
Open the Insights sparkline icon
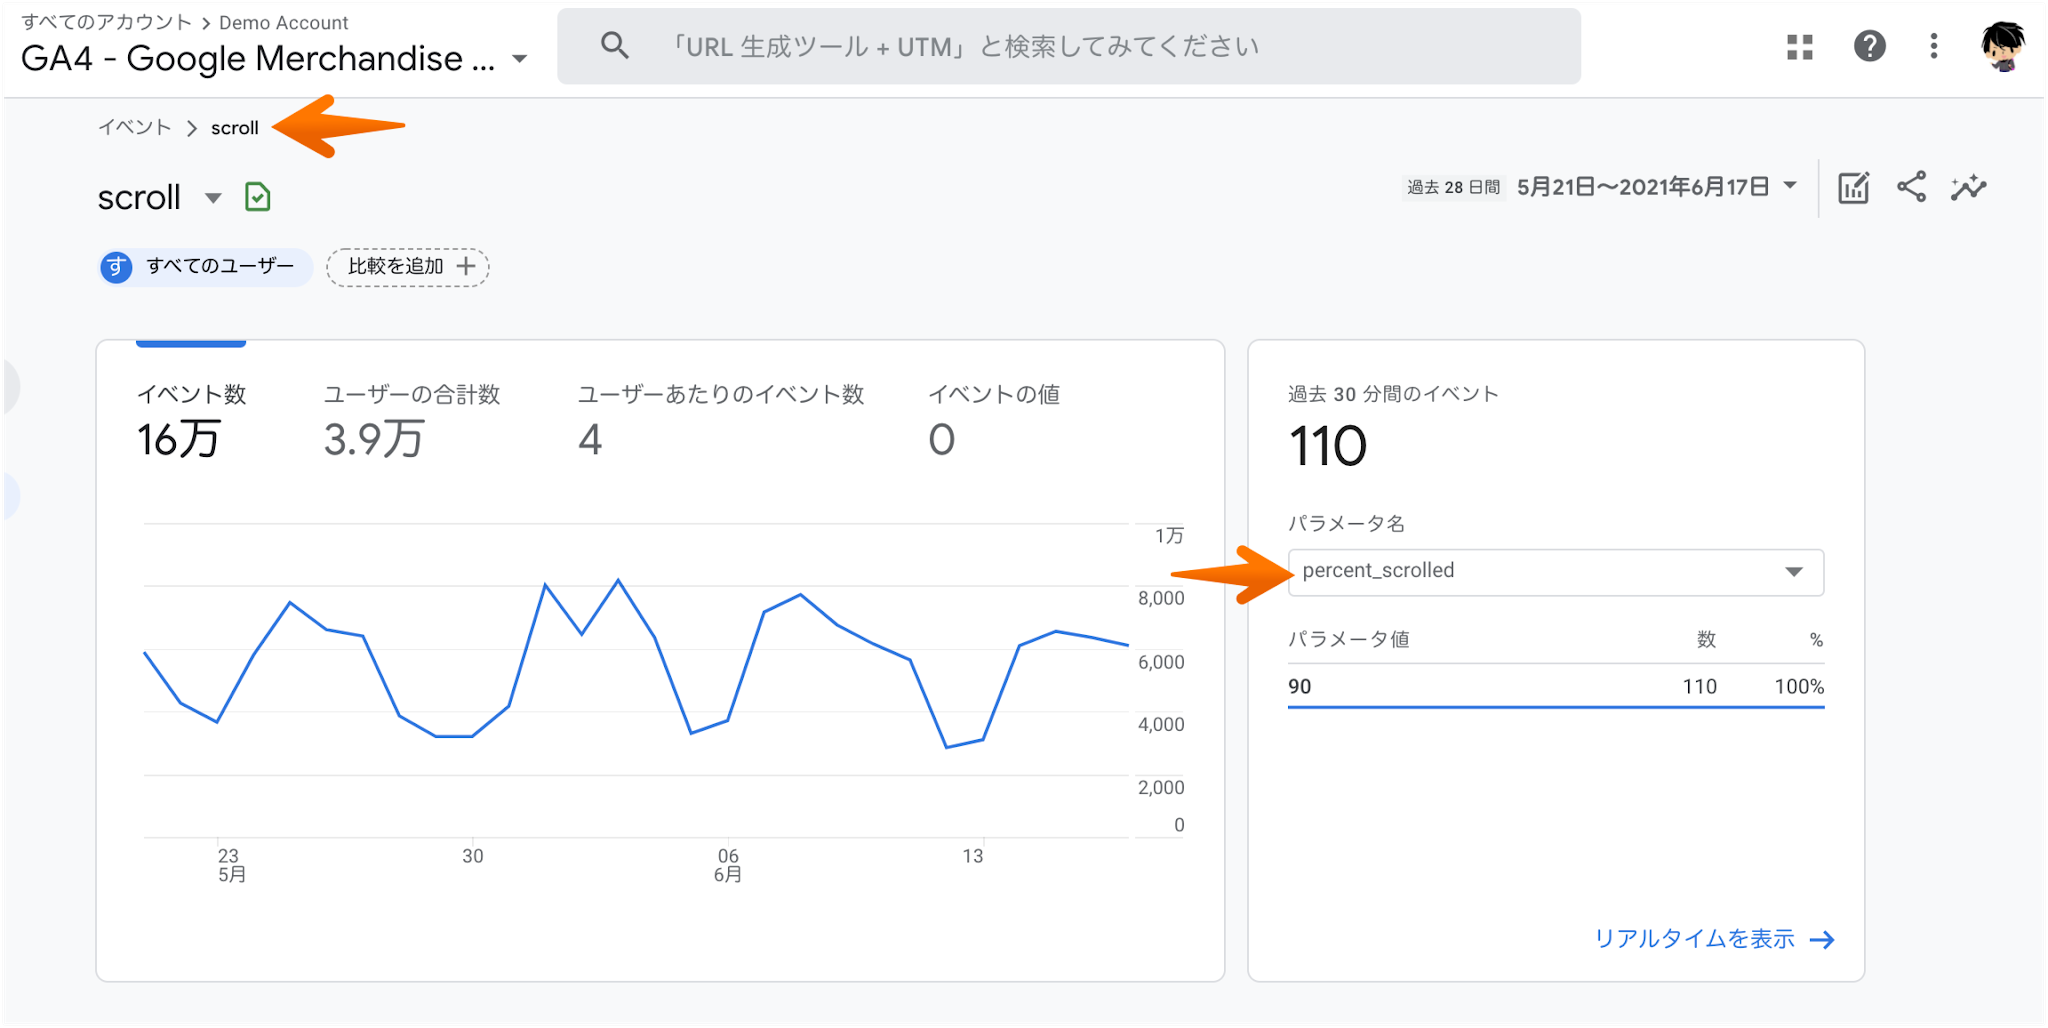[1968, 187]
